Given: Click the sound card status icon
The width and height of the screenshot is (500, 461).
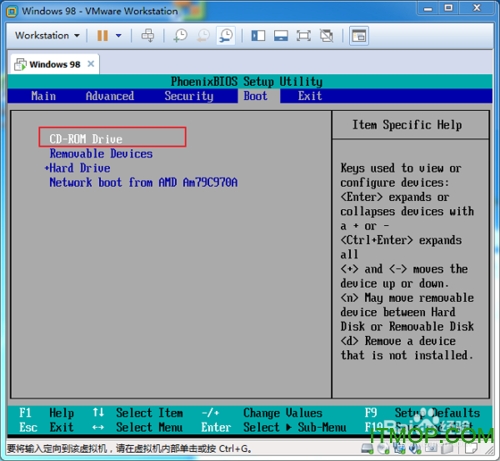Looking at the screenshot, I should click(415, 449).
